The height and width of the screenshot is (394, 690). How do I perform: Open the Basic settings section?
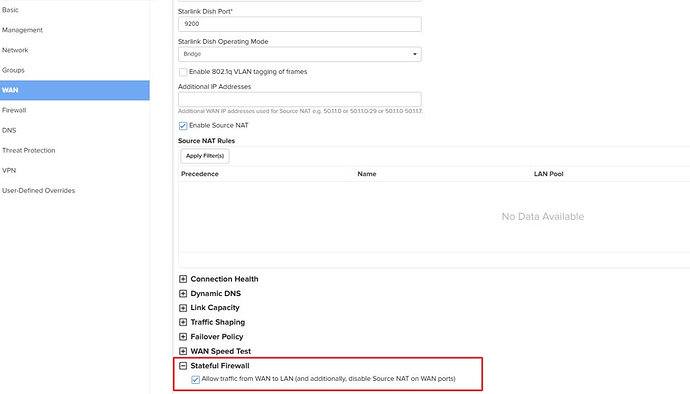point(10,10)
